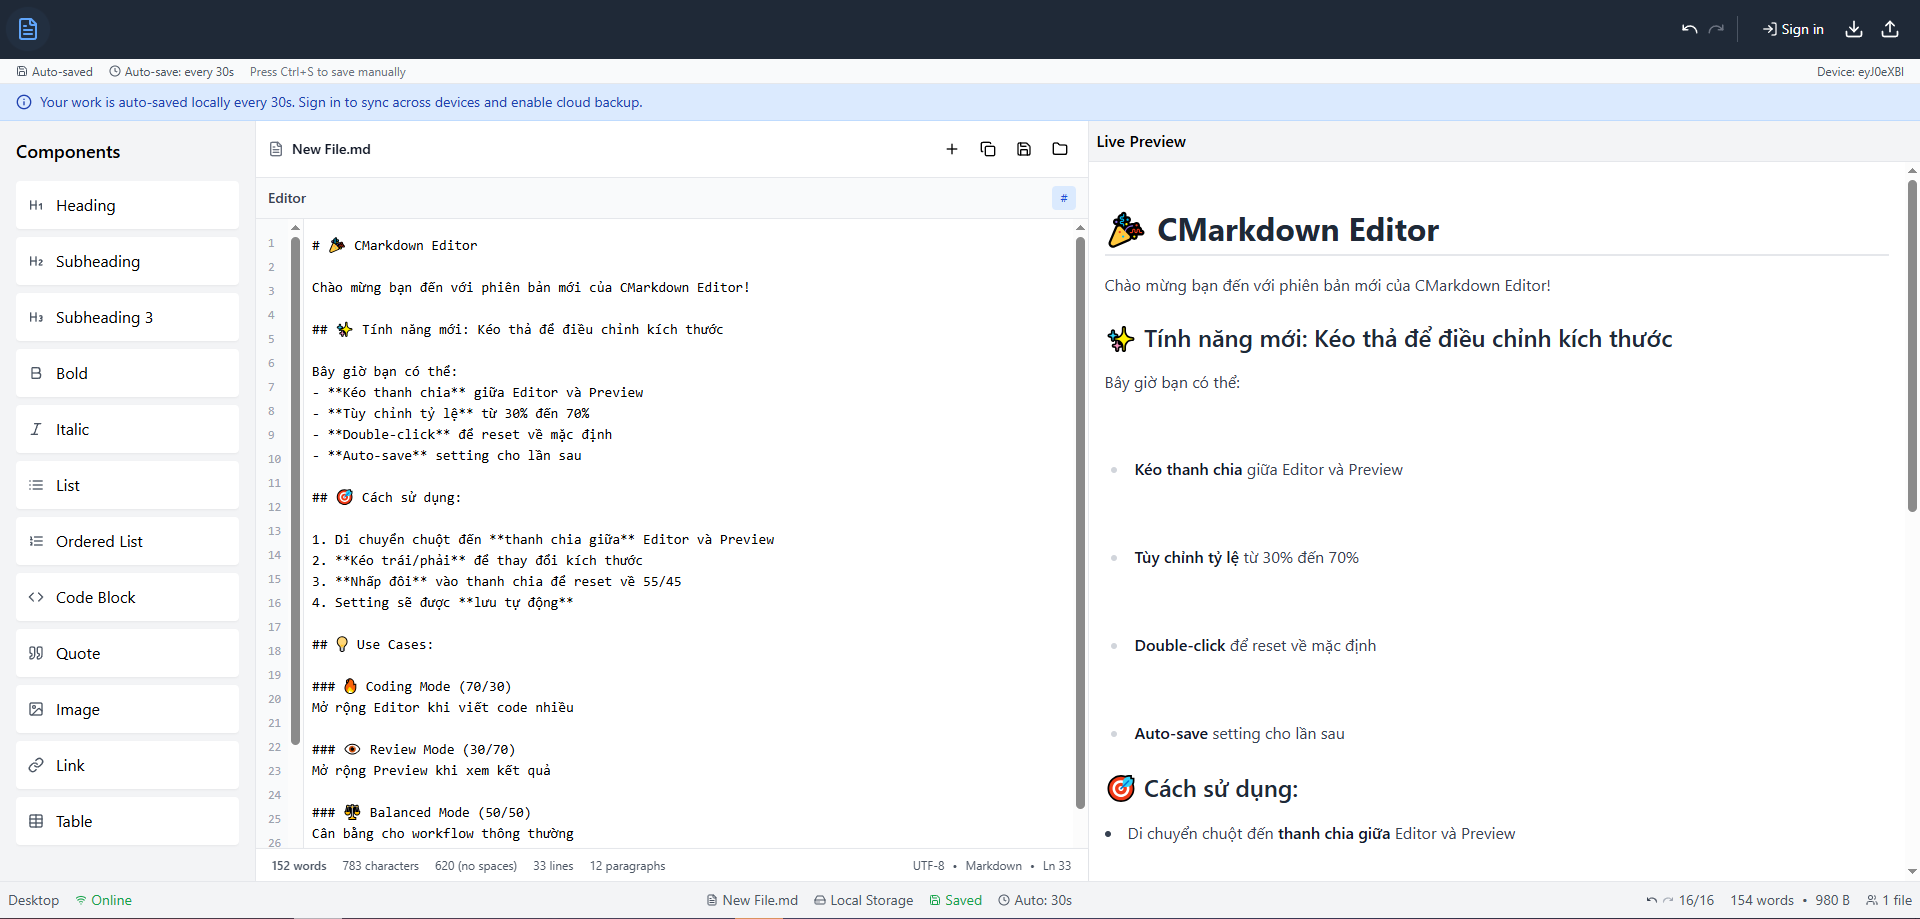The image size is (1920, 919).
Task: Toggle the Online status indicator
Action: point(103,900)
